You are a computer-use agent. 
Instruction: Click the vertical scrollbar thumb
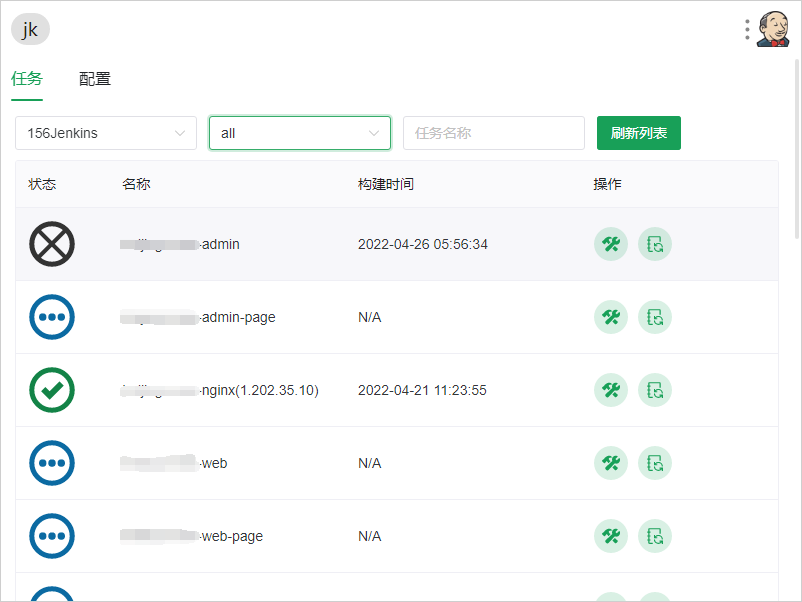[x=797, y=149]
